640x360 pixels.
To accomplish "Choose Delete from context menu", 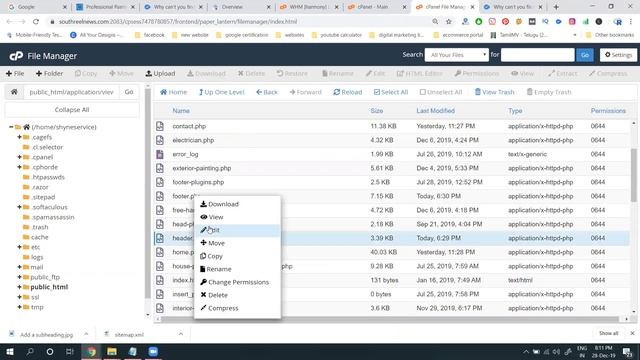I will pos(237,295).
